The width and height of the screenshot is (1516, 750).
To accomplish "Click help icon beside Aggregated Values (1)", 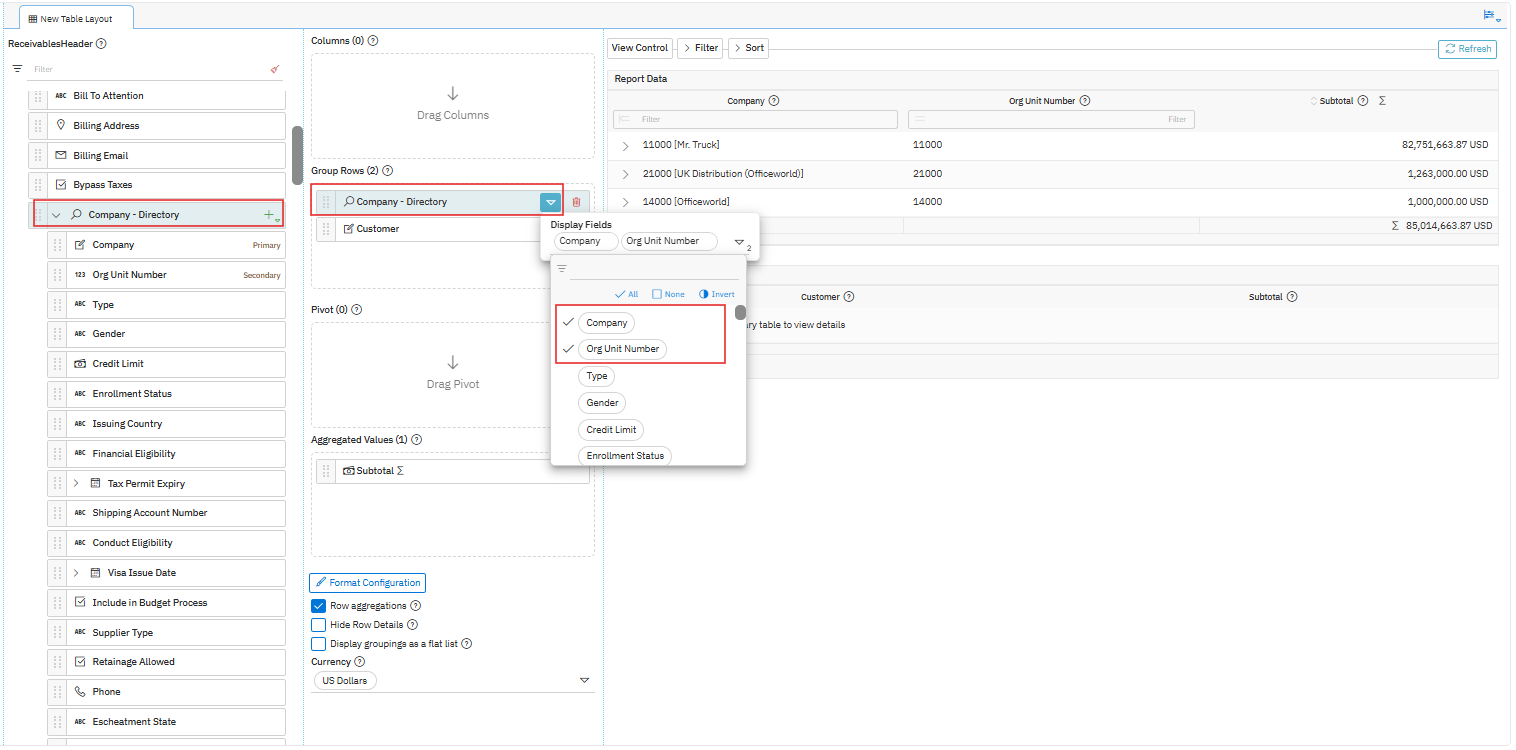I will pos(417,440).
